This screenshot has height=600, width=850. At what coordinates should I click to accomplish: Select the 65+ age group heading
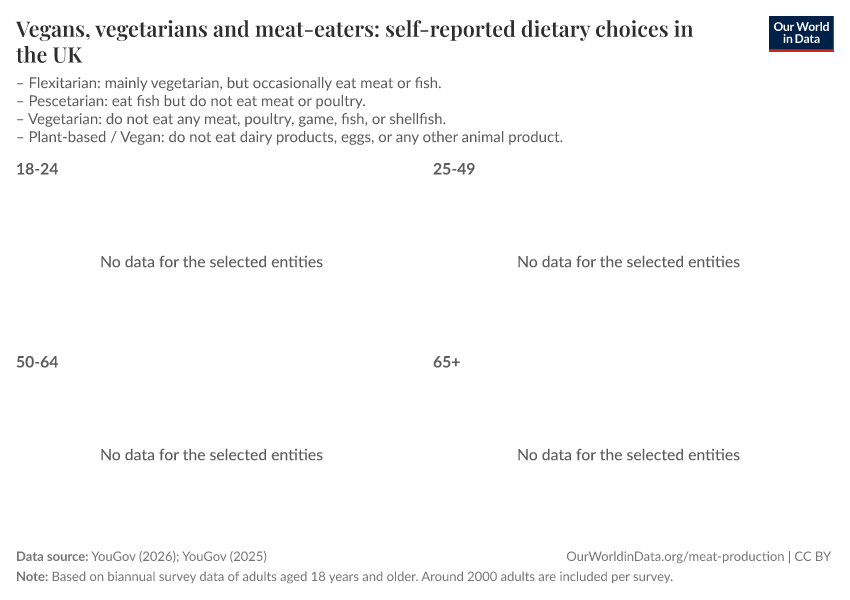coord(447,362)
